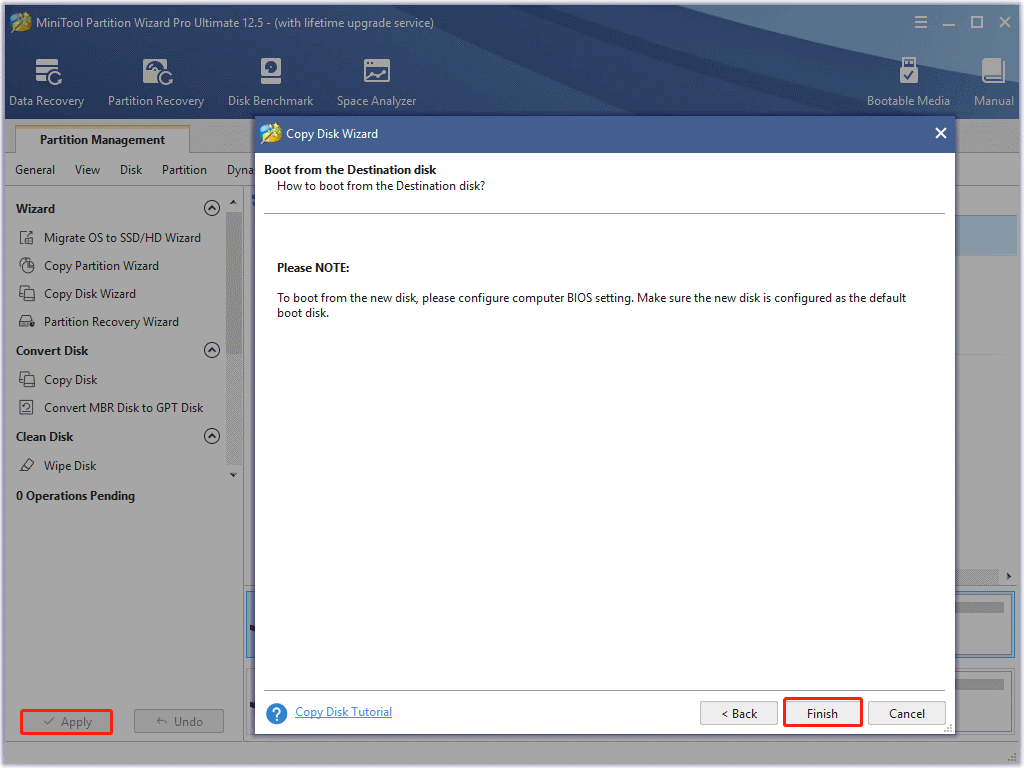Click the Convert MBR Disk to GPT Disk icon
Viewport: 1027px width, 770px height.
[27, 408]
